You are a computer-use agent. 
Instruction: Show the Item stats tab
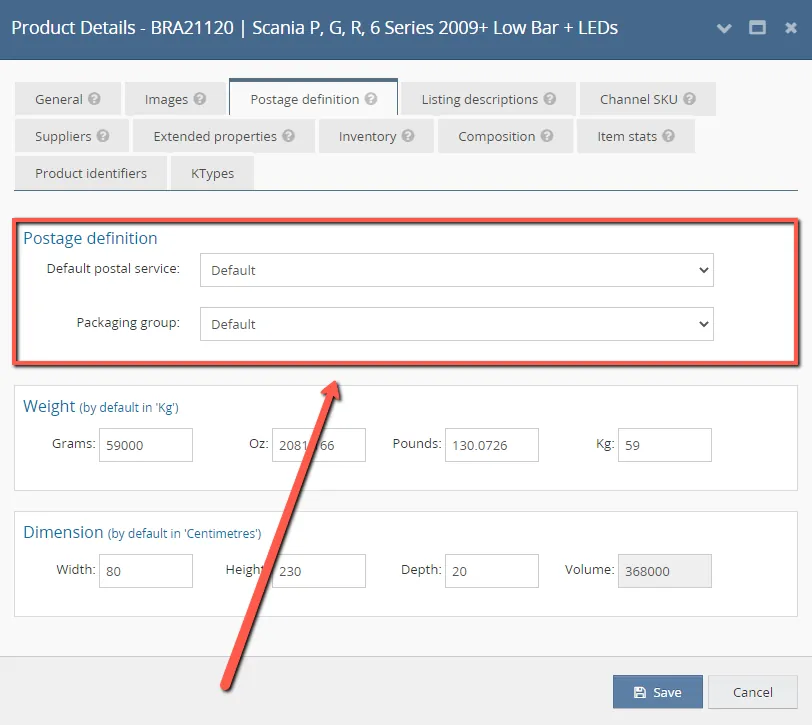click(635, 136)
